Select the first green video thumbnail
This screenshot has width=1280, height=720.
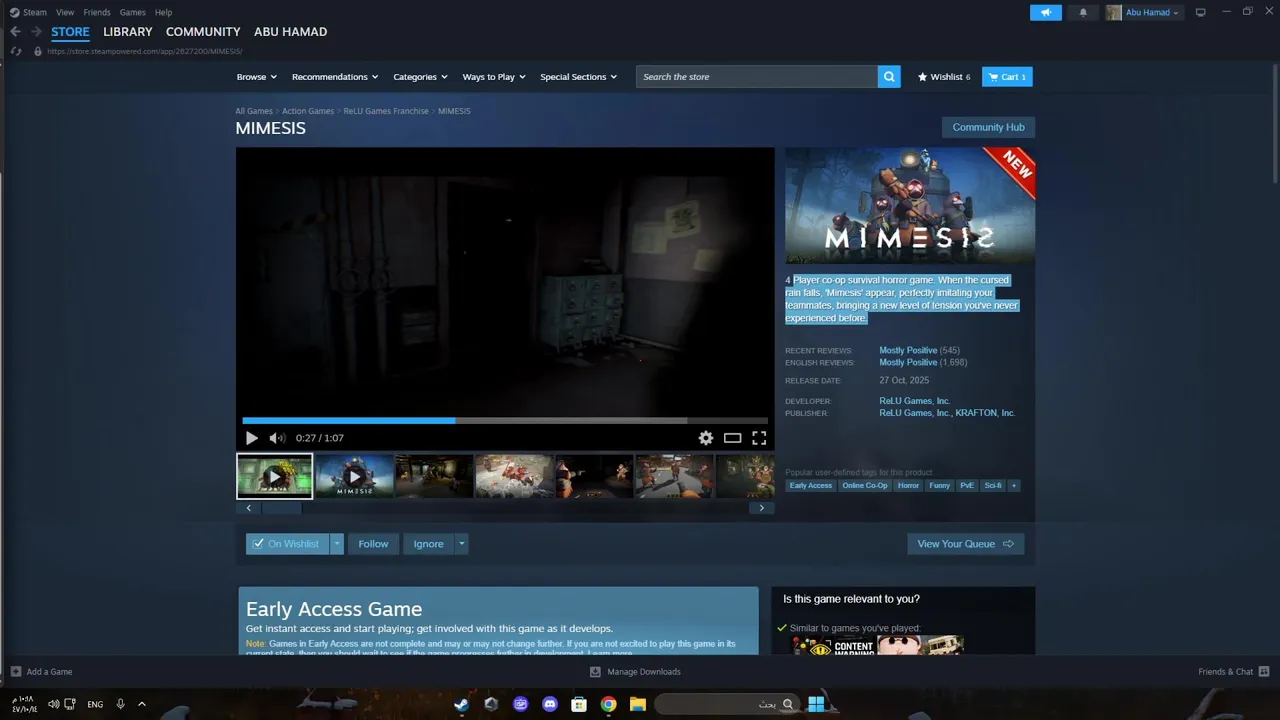274,476
